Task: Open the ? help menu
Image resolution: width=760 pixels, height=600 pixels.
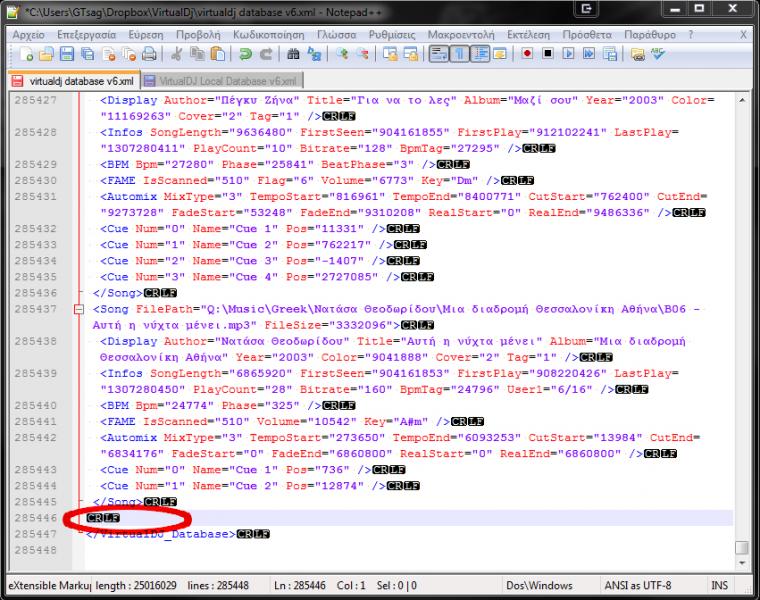Action: pyautogui.click(x=691, y=35)
